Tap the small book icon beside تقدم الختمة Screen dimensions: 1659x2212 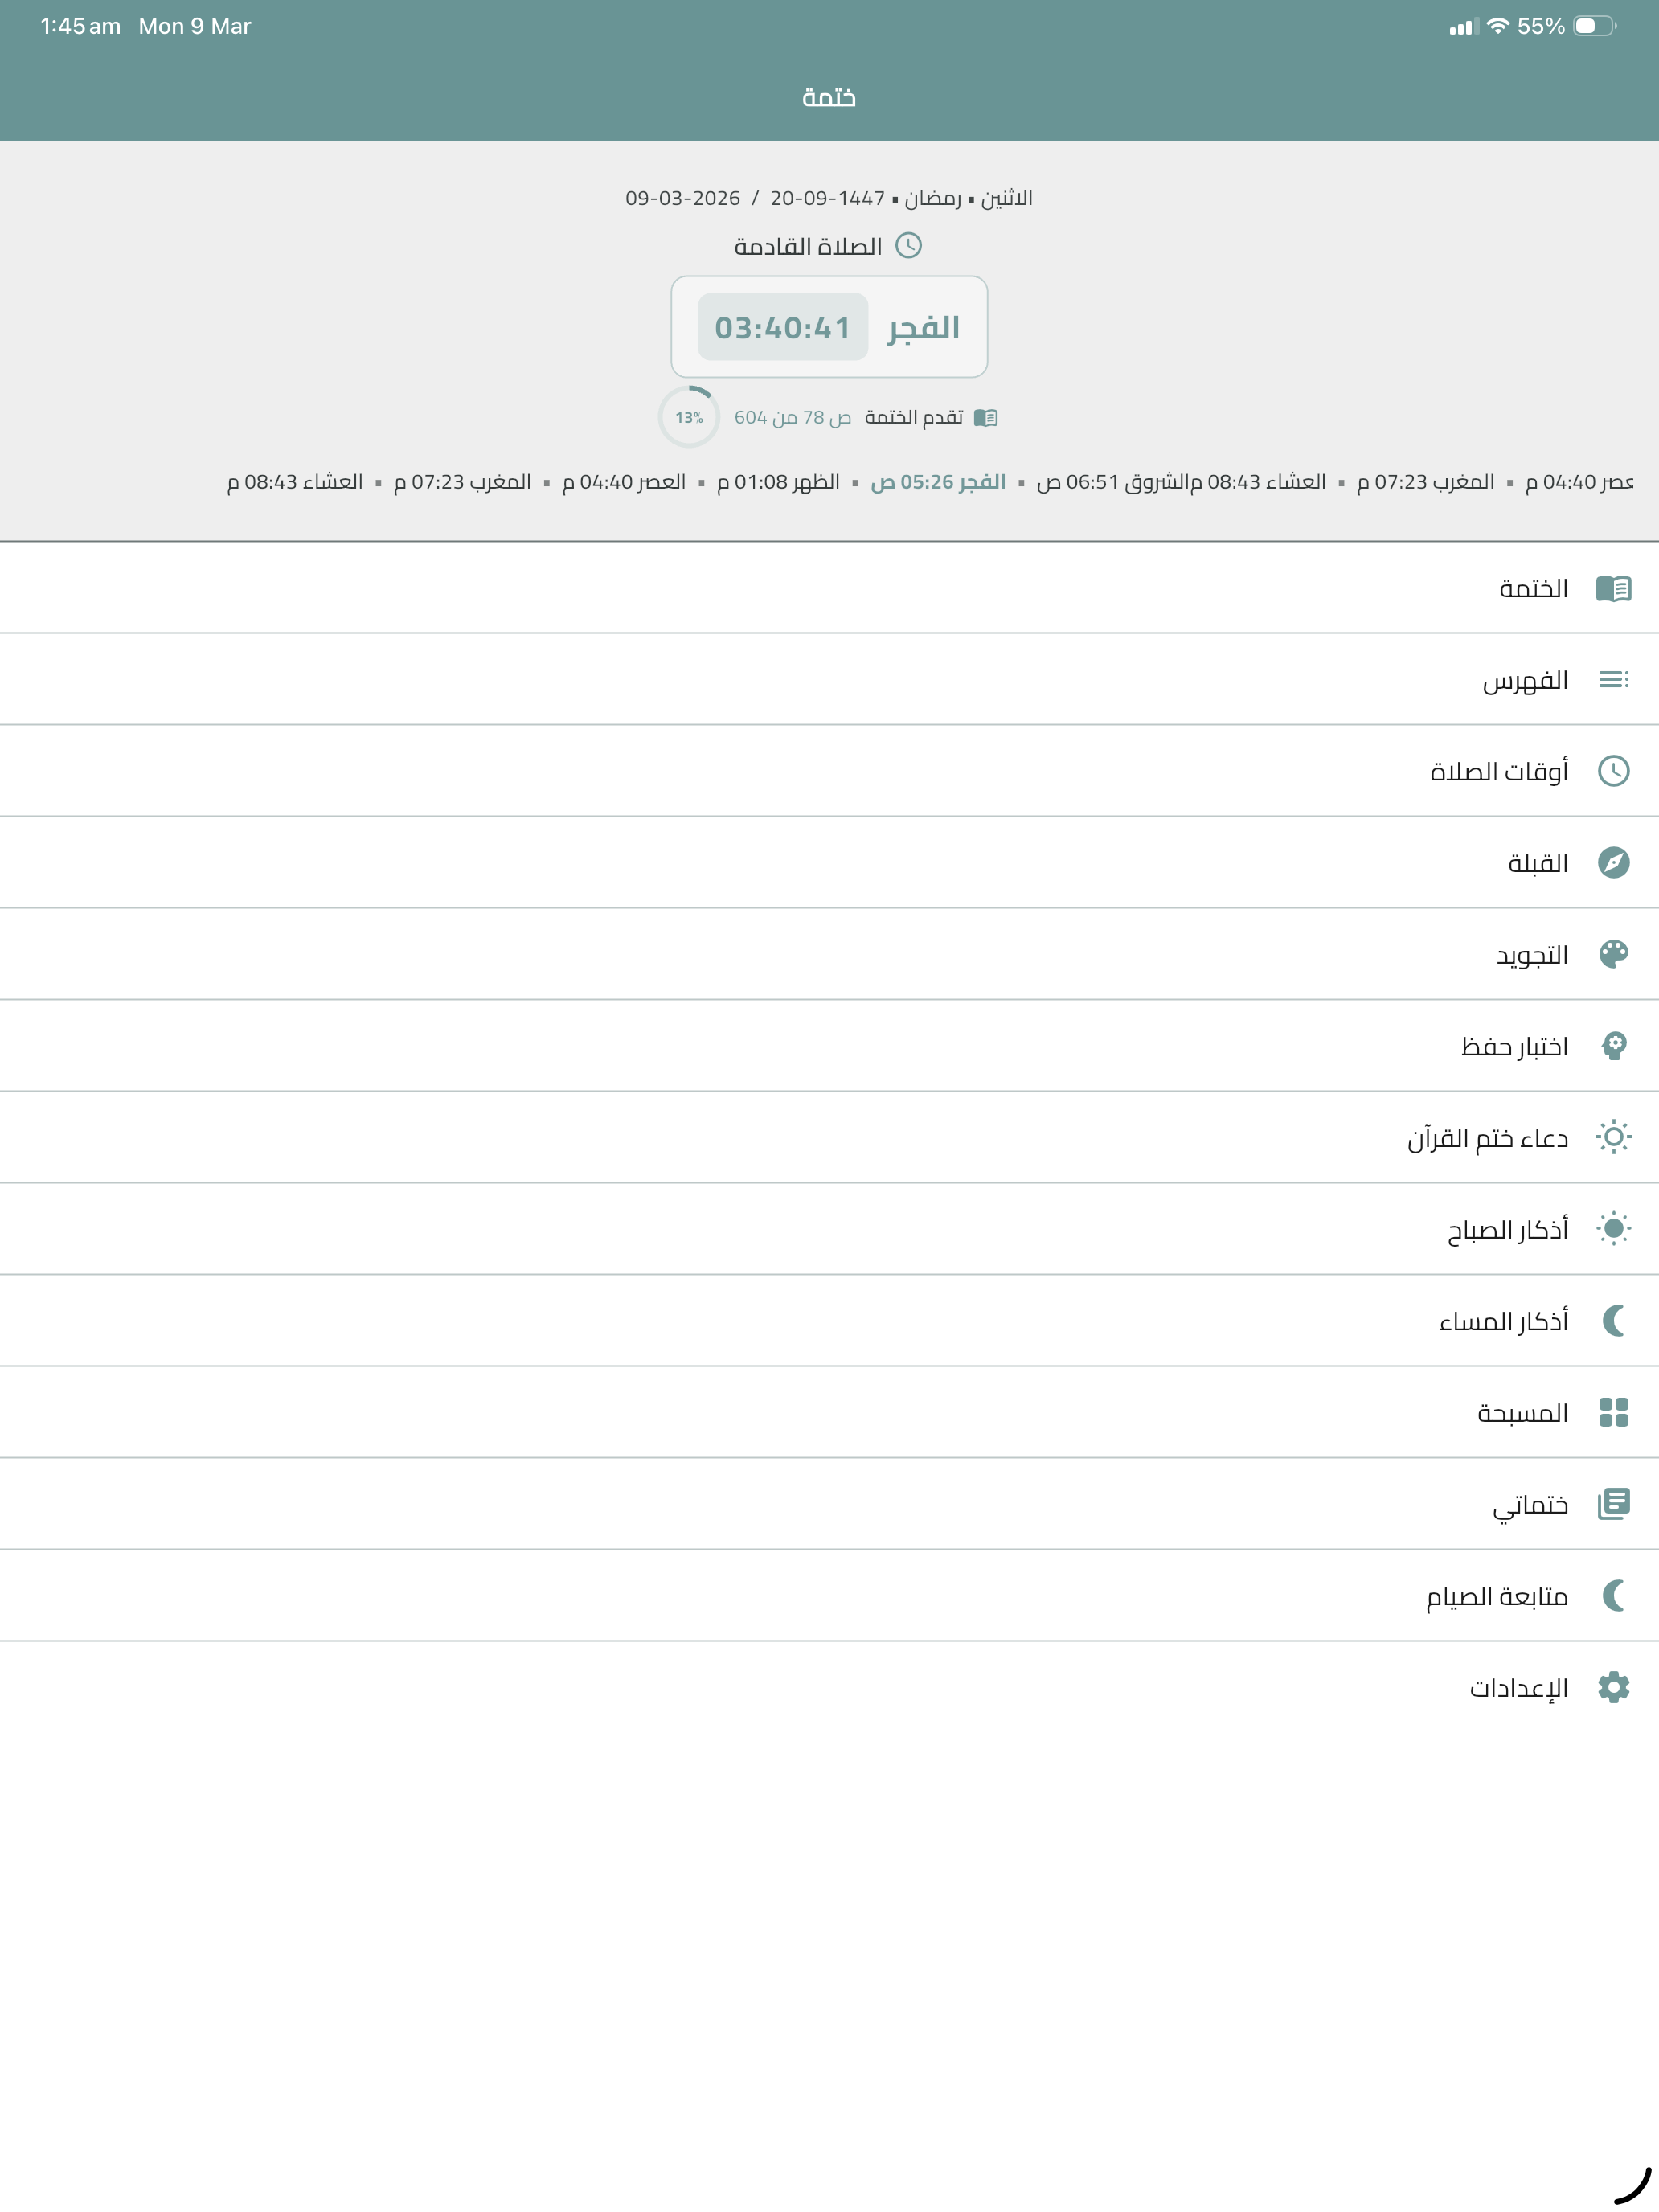point(986,418)
